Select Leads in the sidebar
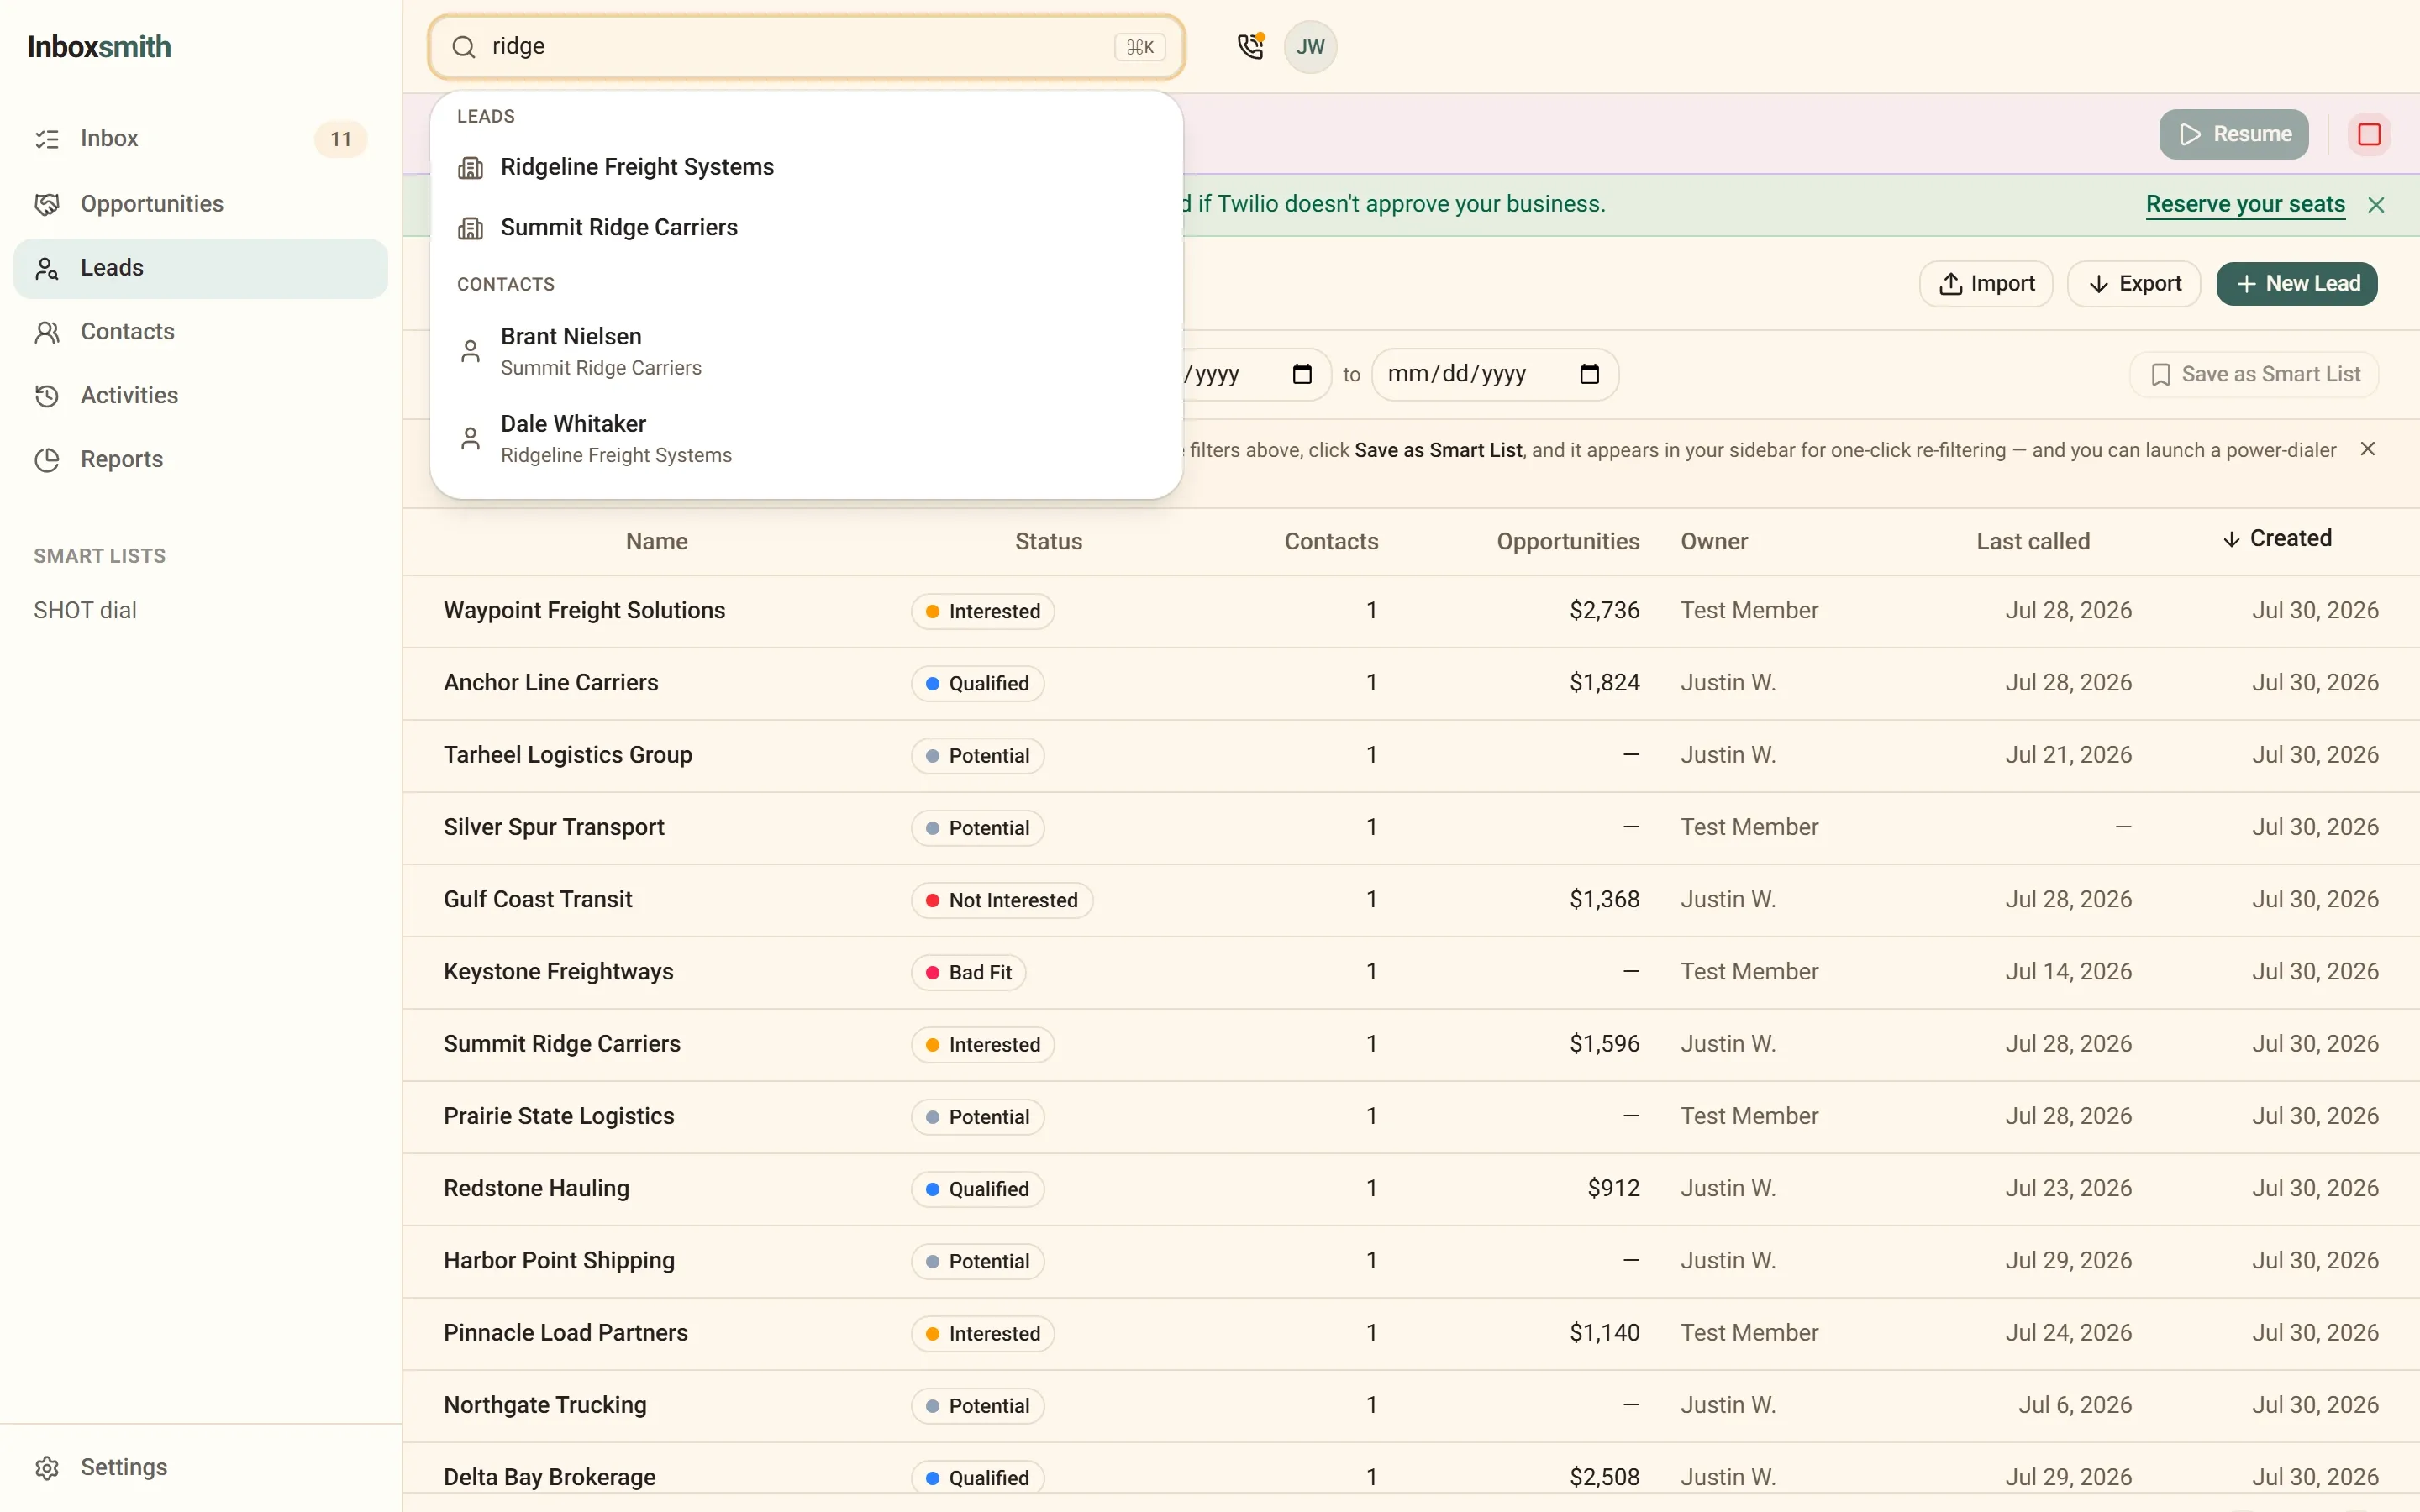2420x1512 pixels. point(200,268)
